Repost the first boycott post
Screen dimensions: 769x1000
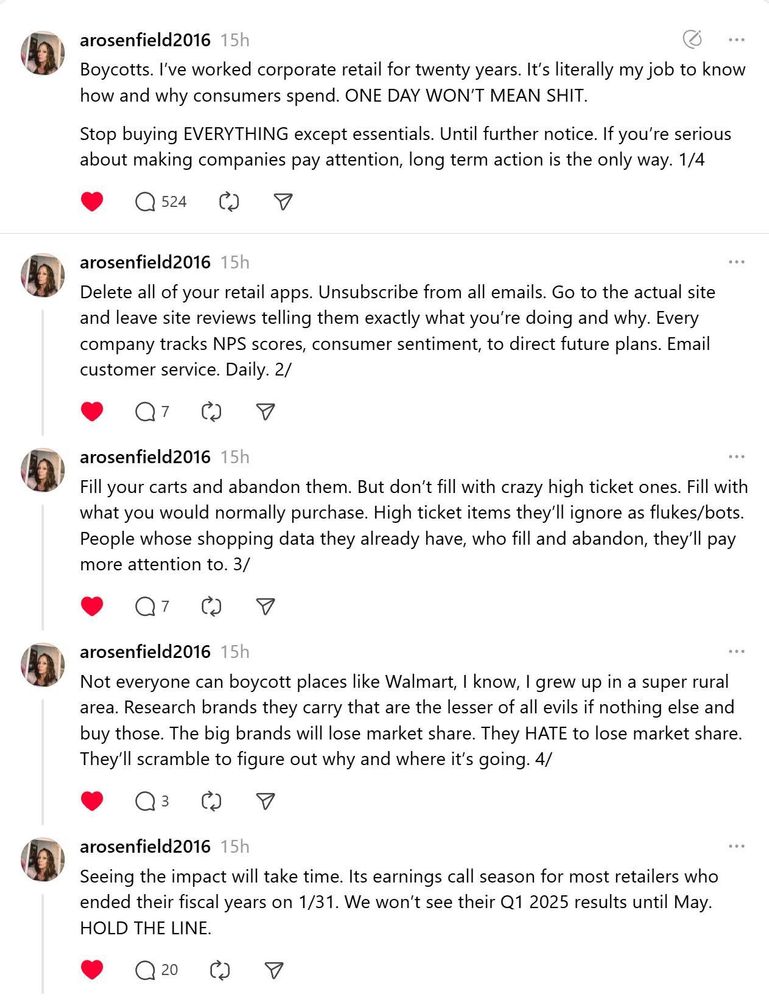pos(229,202)
